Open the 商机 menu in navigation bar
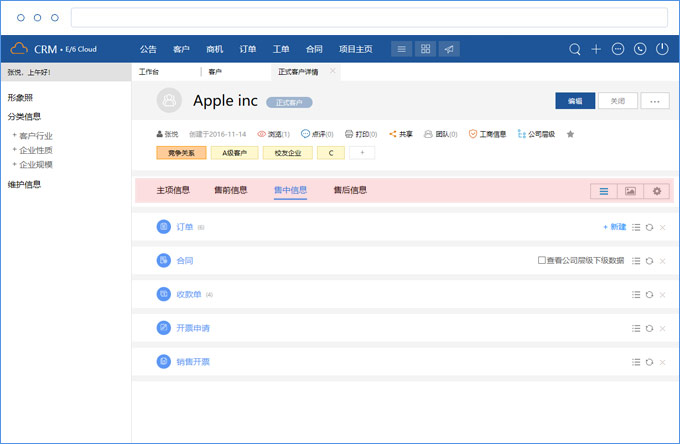The image size is (680, 444). [x=214, y=49]
